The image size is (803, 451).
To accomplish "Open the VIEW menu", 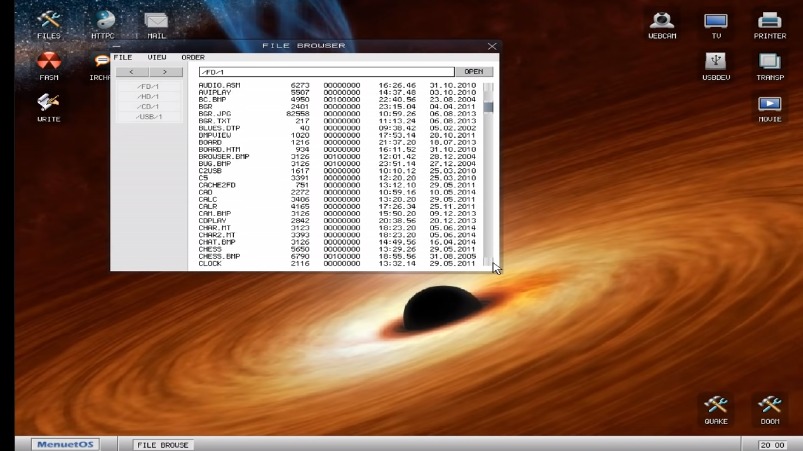I will (157, 57).
